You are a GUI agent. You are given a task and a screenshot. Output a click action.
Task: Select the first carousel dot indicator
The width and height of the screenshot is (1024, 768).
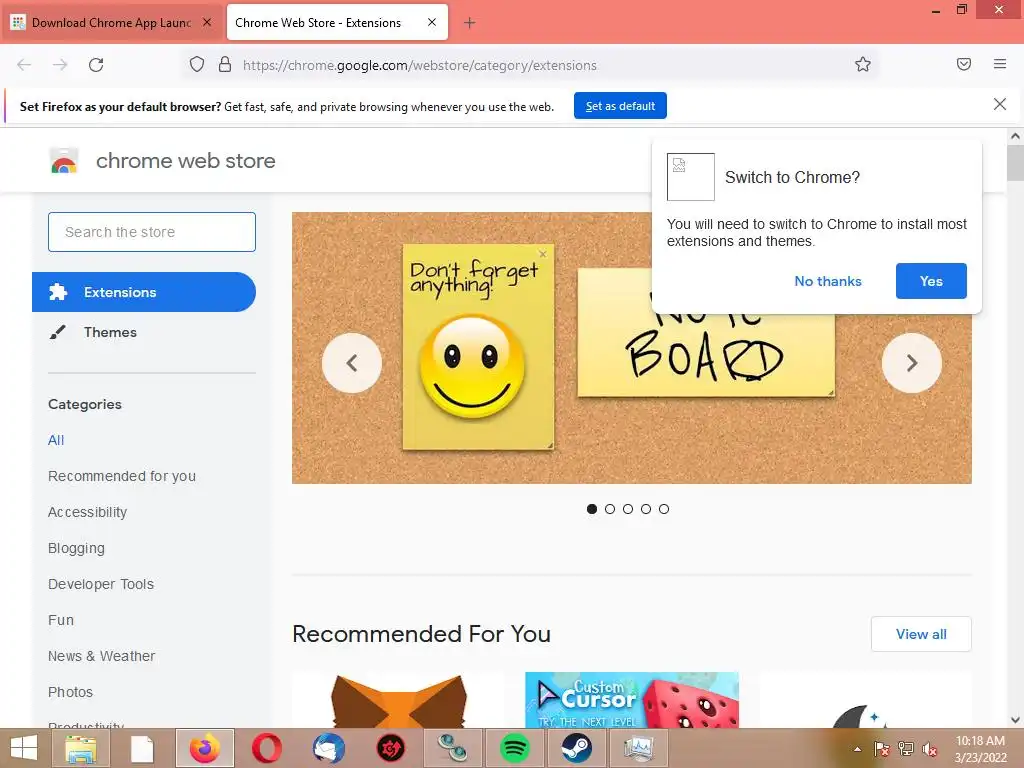pos(592,509)
